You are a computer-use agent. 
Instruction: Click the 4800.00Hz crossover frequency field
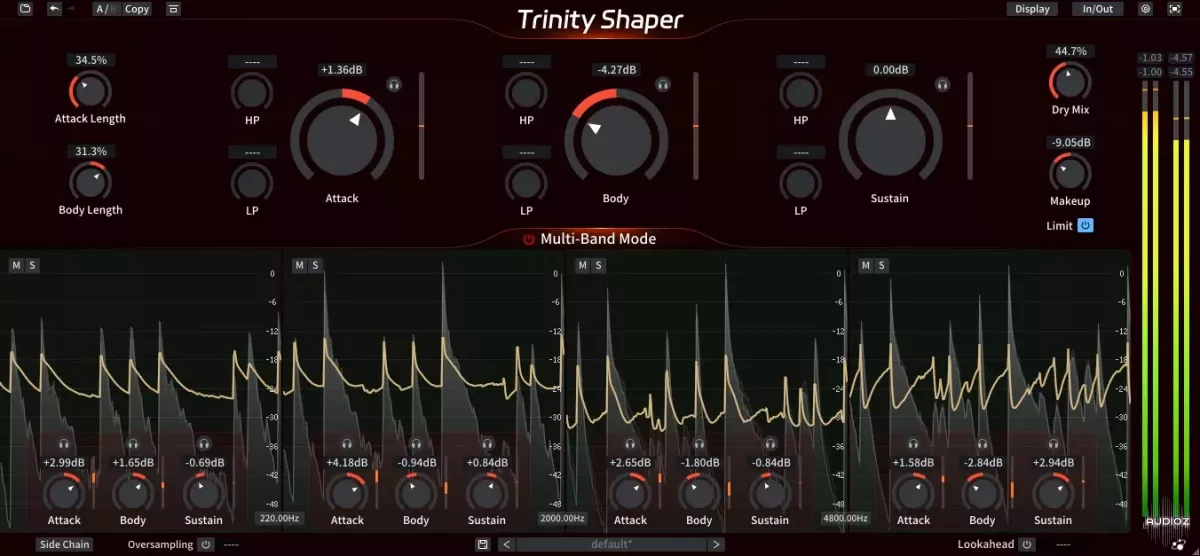coord(846,518)
